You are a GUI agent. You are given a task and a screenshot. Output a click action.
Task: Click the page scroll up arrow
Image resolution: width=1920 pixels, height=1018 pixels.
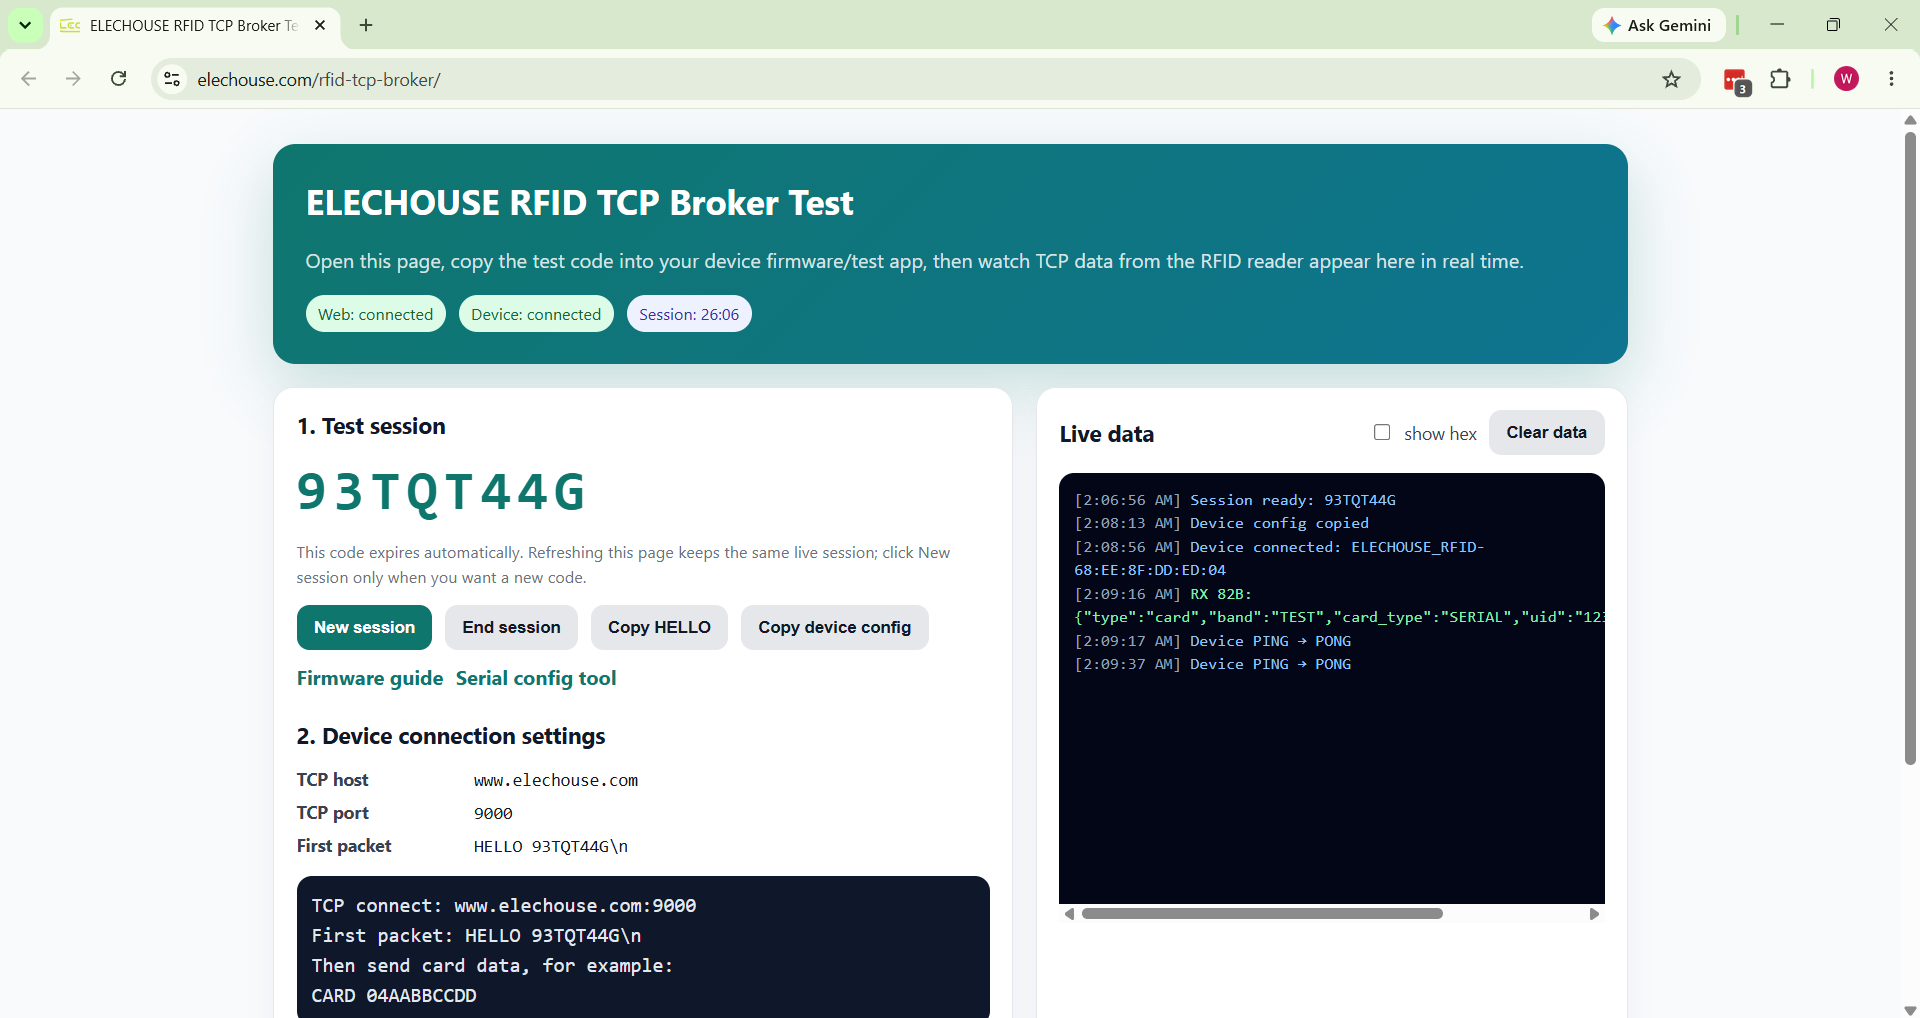[1910, 120]
